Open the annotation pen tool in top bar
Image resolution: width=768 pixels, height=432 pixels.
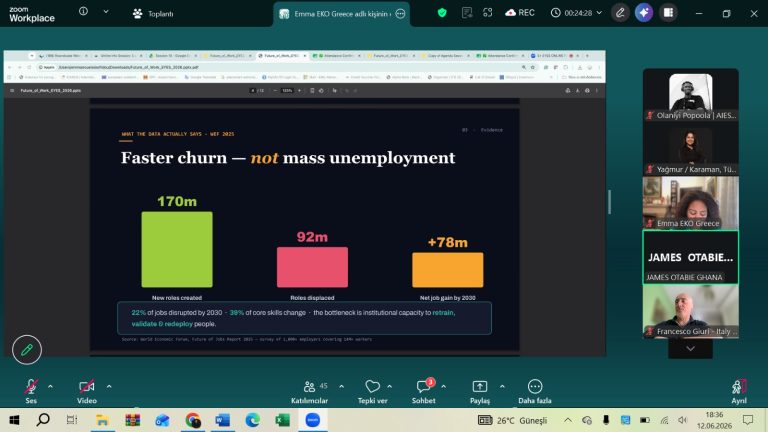620,13
